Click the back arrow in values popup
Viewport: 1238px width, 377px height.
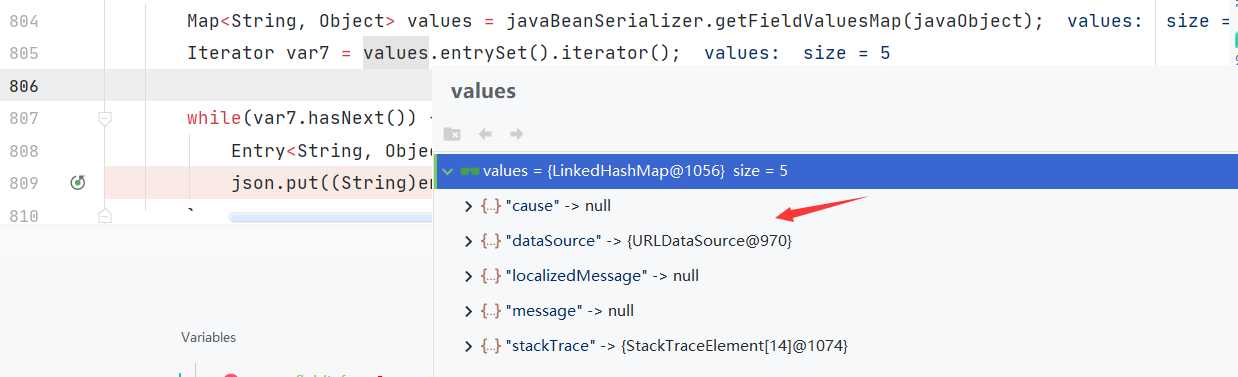(485, 134)
